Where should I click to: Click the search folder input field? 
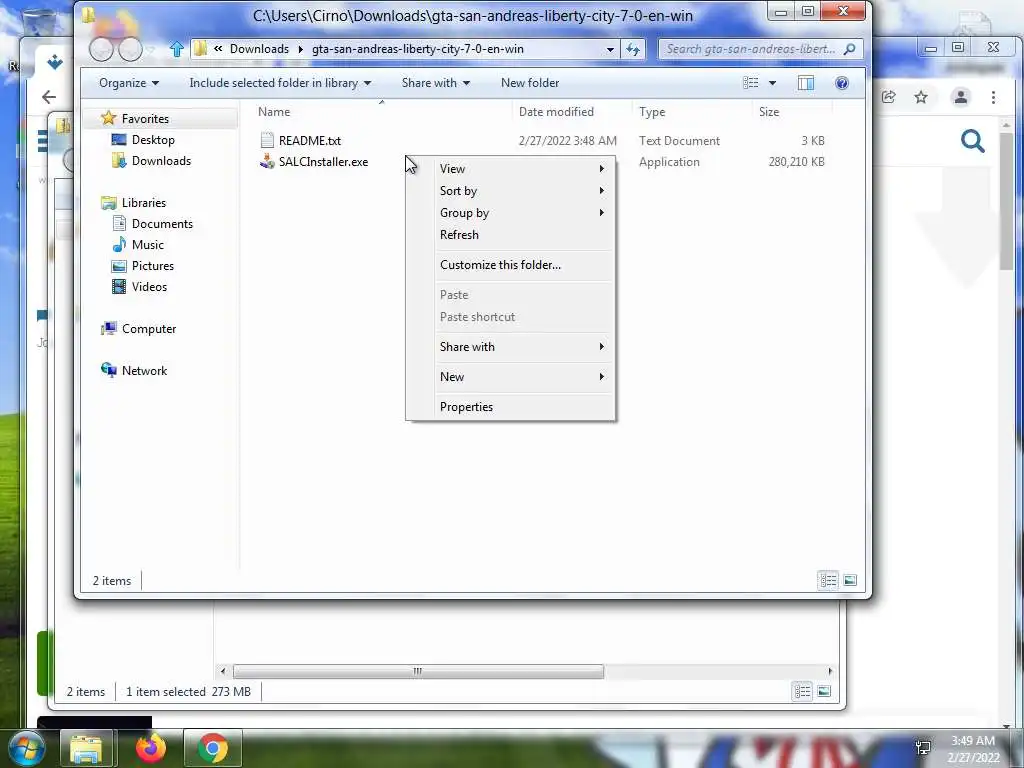tap(750, 49)
